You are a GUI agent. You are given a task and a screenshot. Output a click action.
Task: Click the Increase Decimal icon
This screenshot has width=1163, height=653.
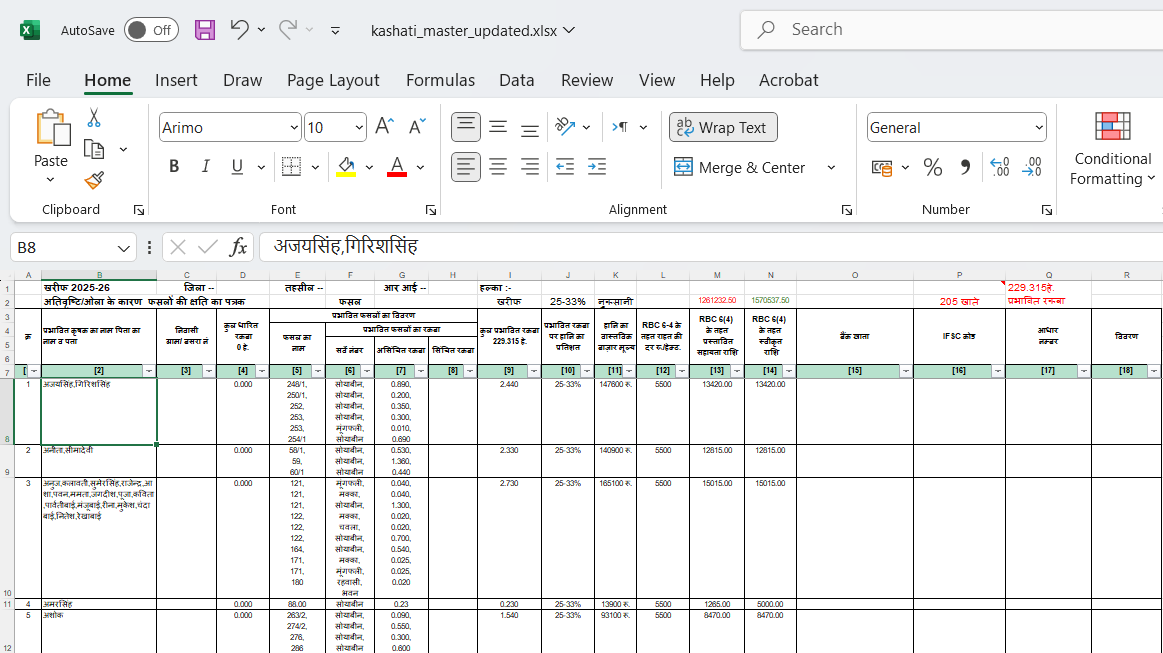pos(999,167)
